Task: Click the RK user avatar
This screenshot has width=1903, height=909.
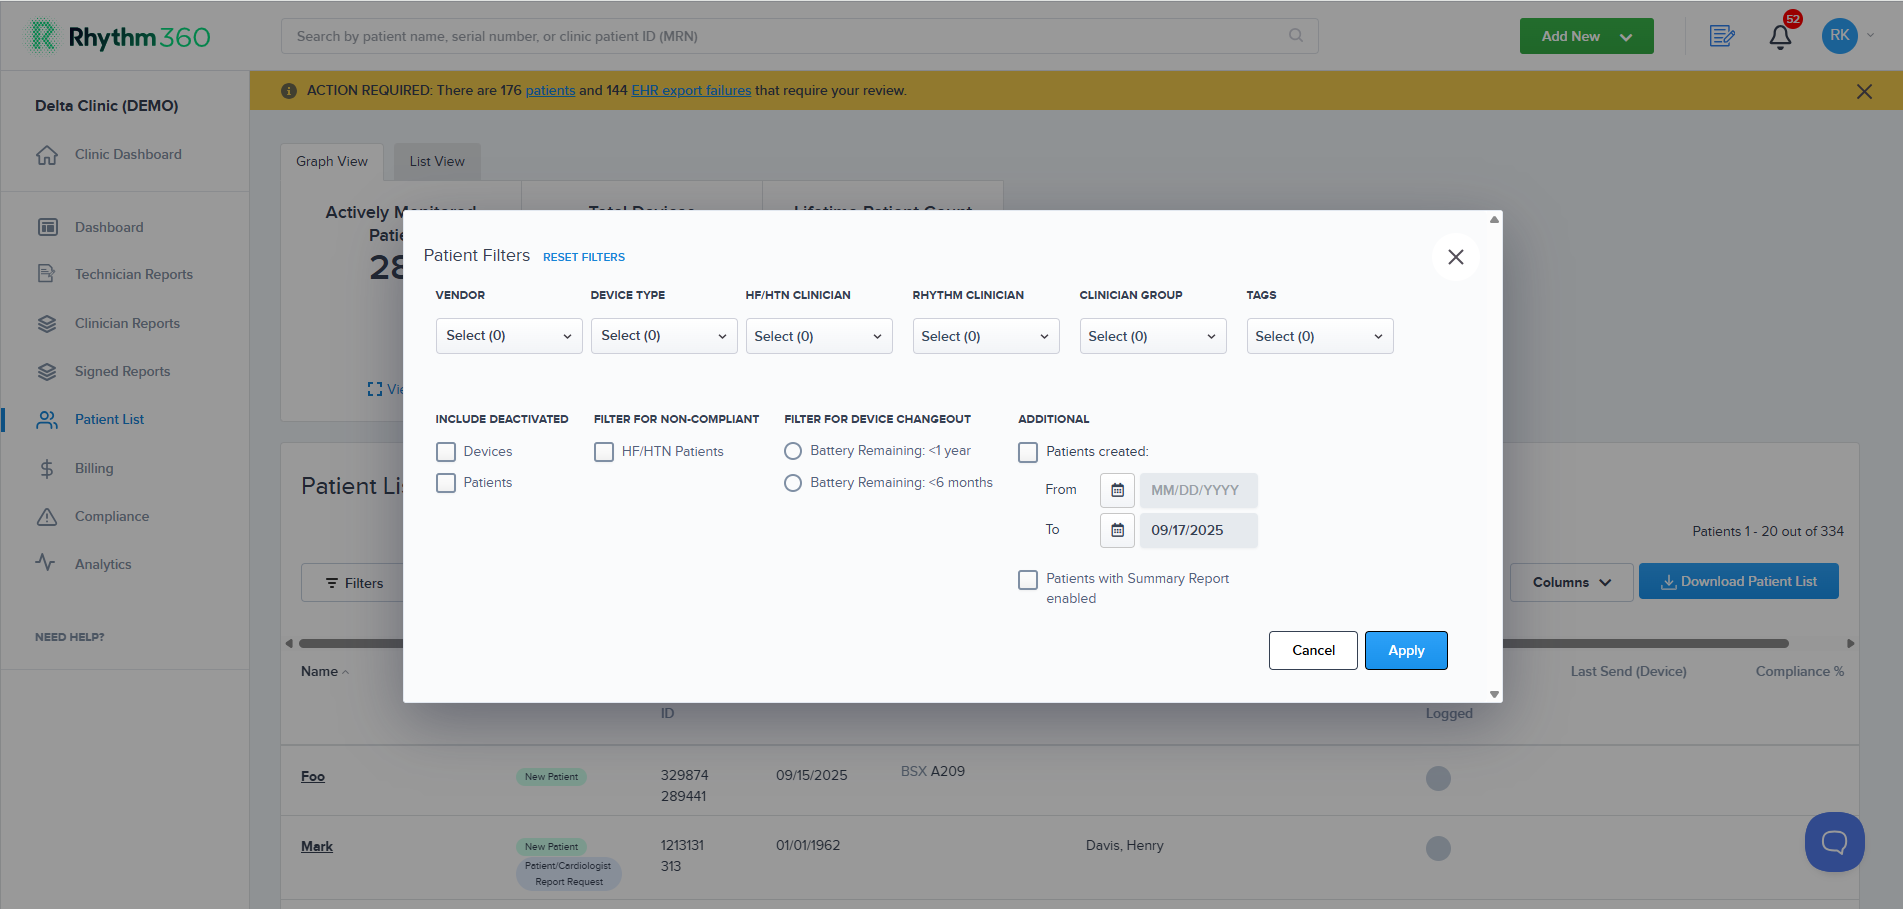Action: tap(1840, 36)
